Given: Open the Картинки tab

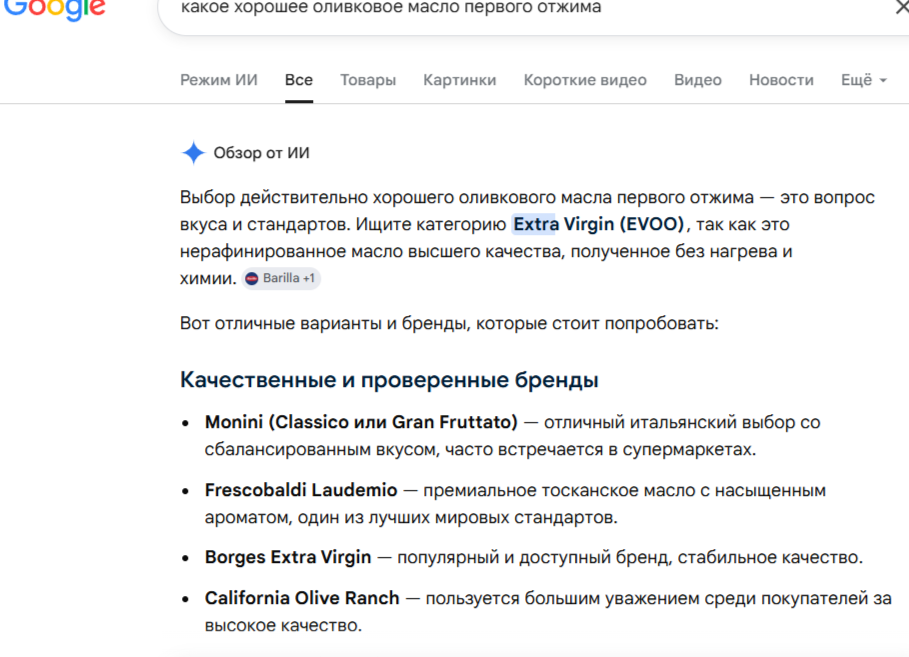Looking at the screenshot, I should click(x=460, y=80).
